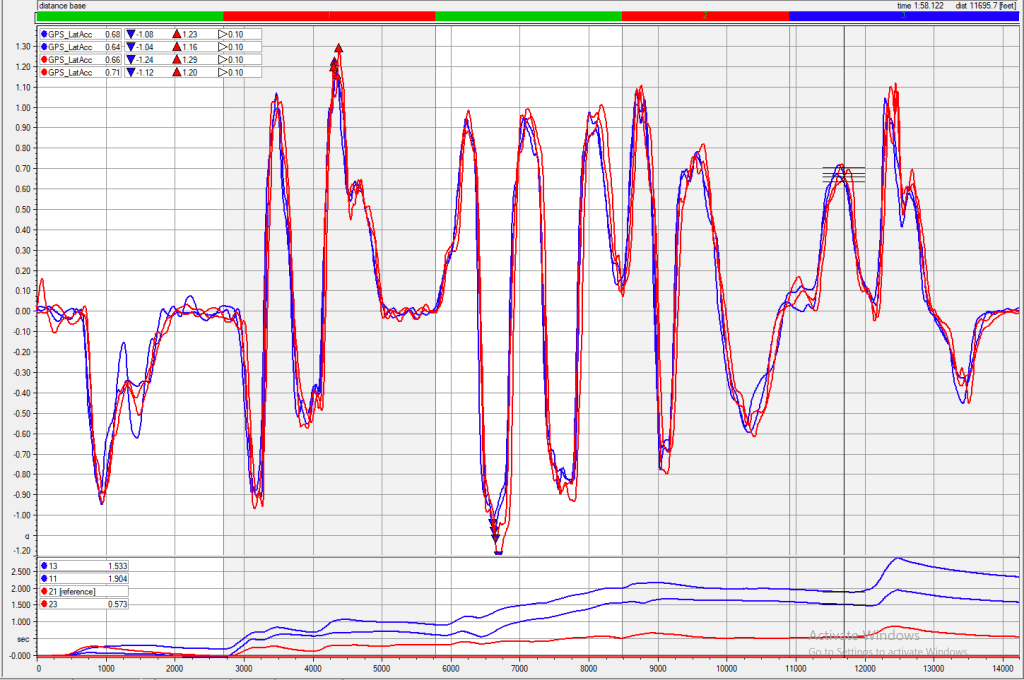Click red dot of last GPS_LatAcc channel
Screen dimensions: 1024x680
[x=45, y=73]
